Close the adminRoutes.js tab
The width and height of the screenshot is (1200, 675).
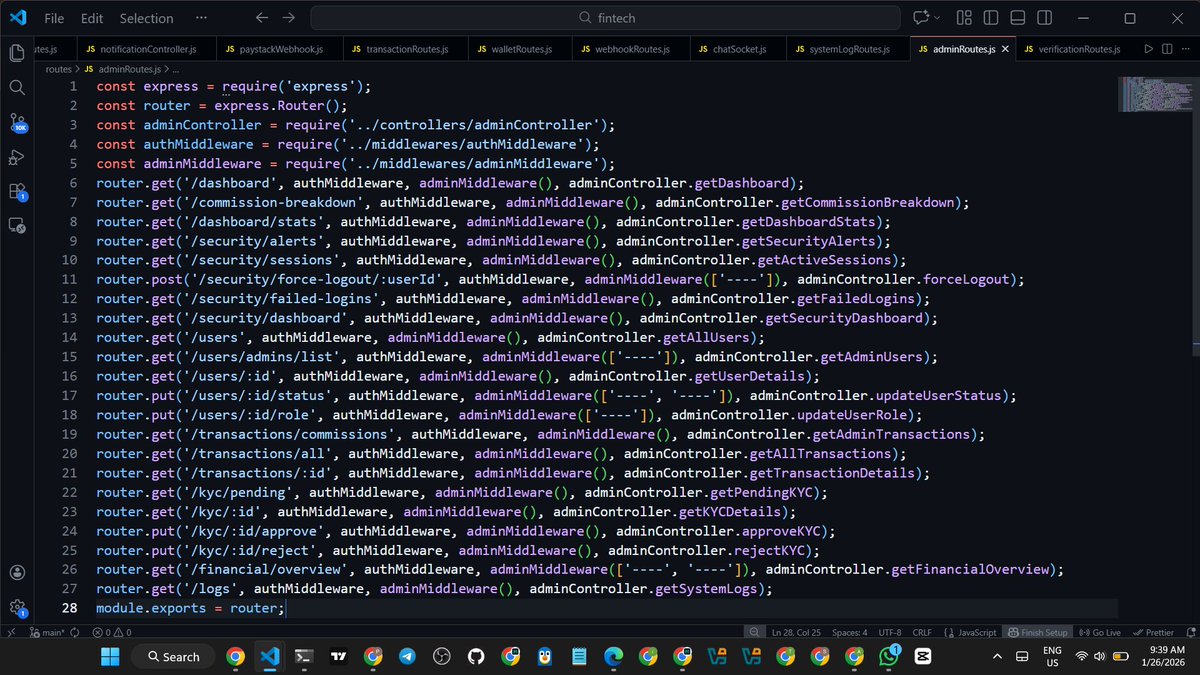1004,49
